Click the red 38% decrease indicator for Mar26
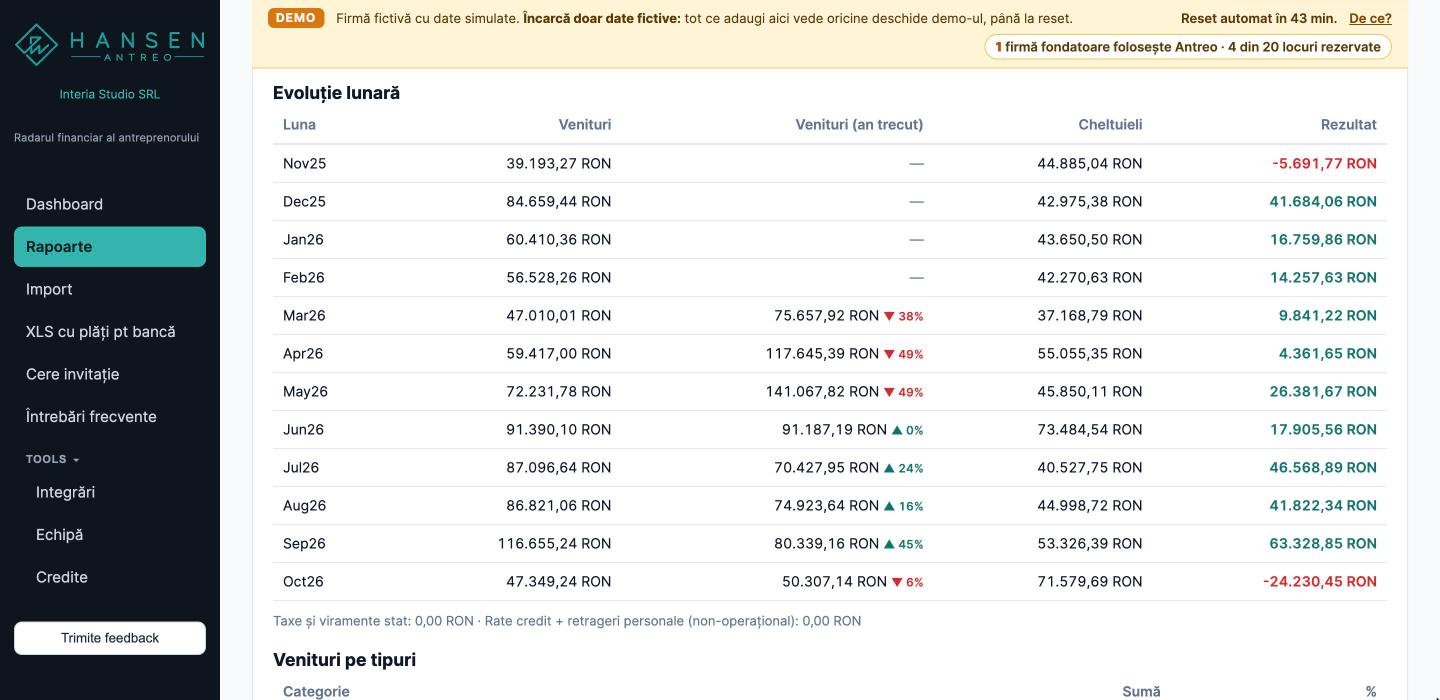1440x700 pixels. click(904, 316)
